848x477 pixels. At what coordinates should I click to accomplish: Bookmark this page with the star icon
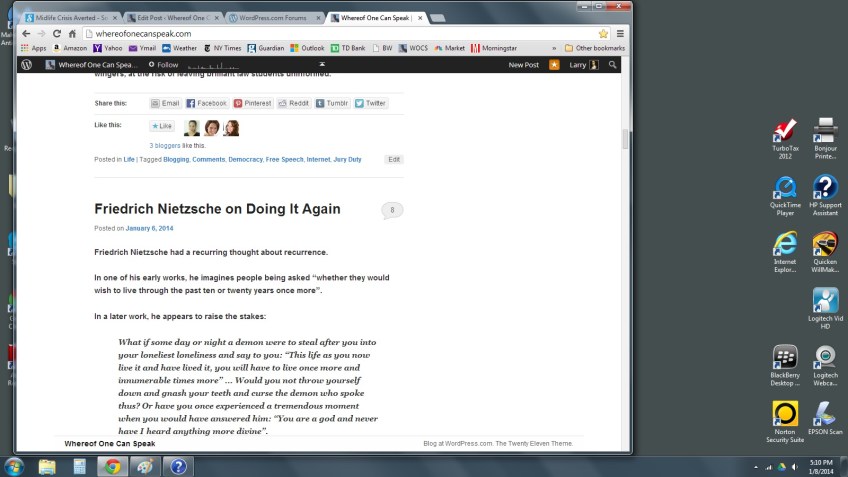[603, 33]
